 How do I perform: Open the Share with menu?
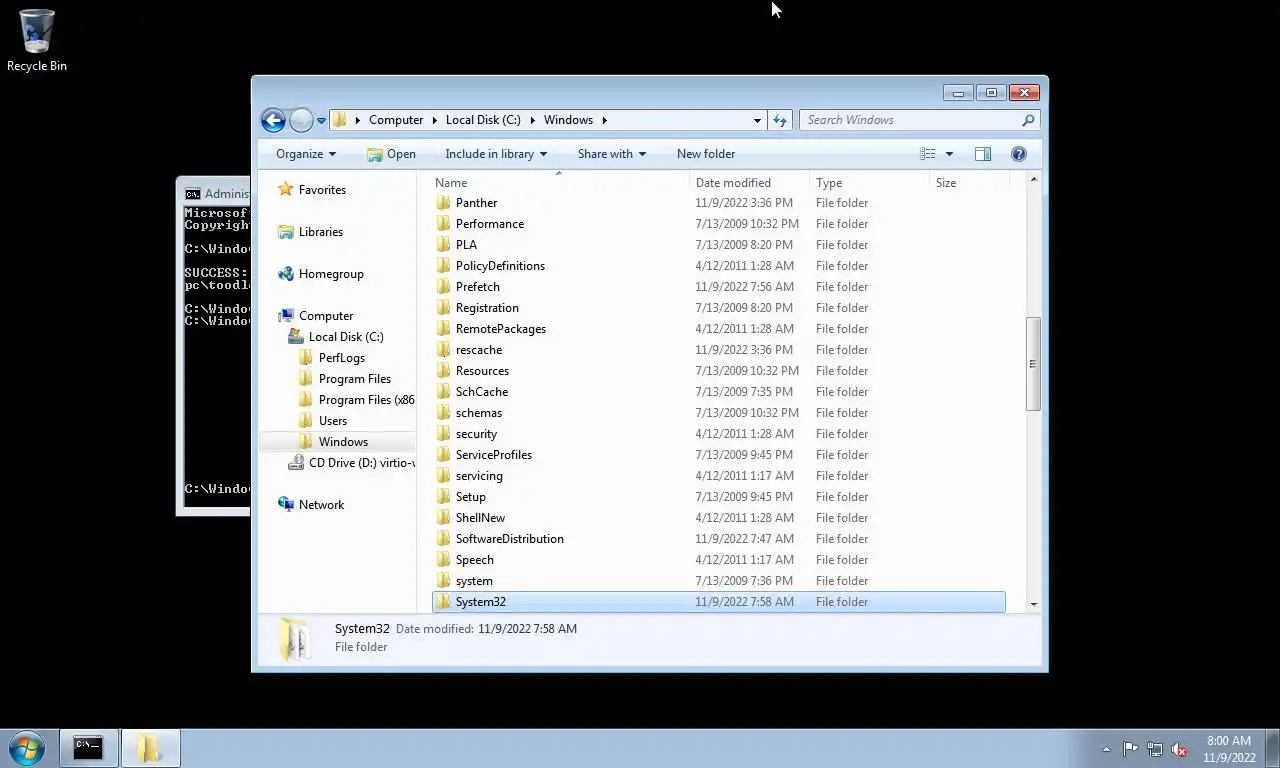click(612, 154)
